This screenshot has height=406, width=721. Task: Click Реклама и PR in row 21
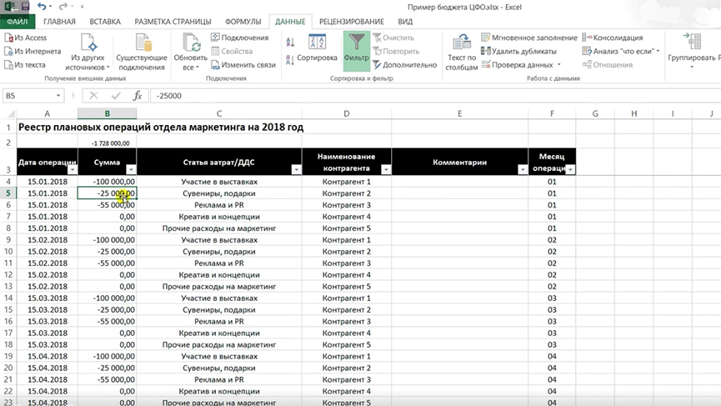coord(219,380)
